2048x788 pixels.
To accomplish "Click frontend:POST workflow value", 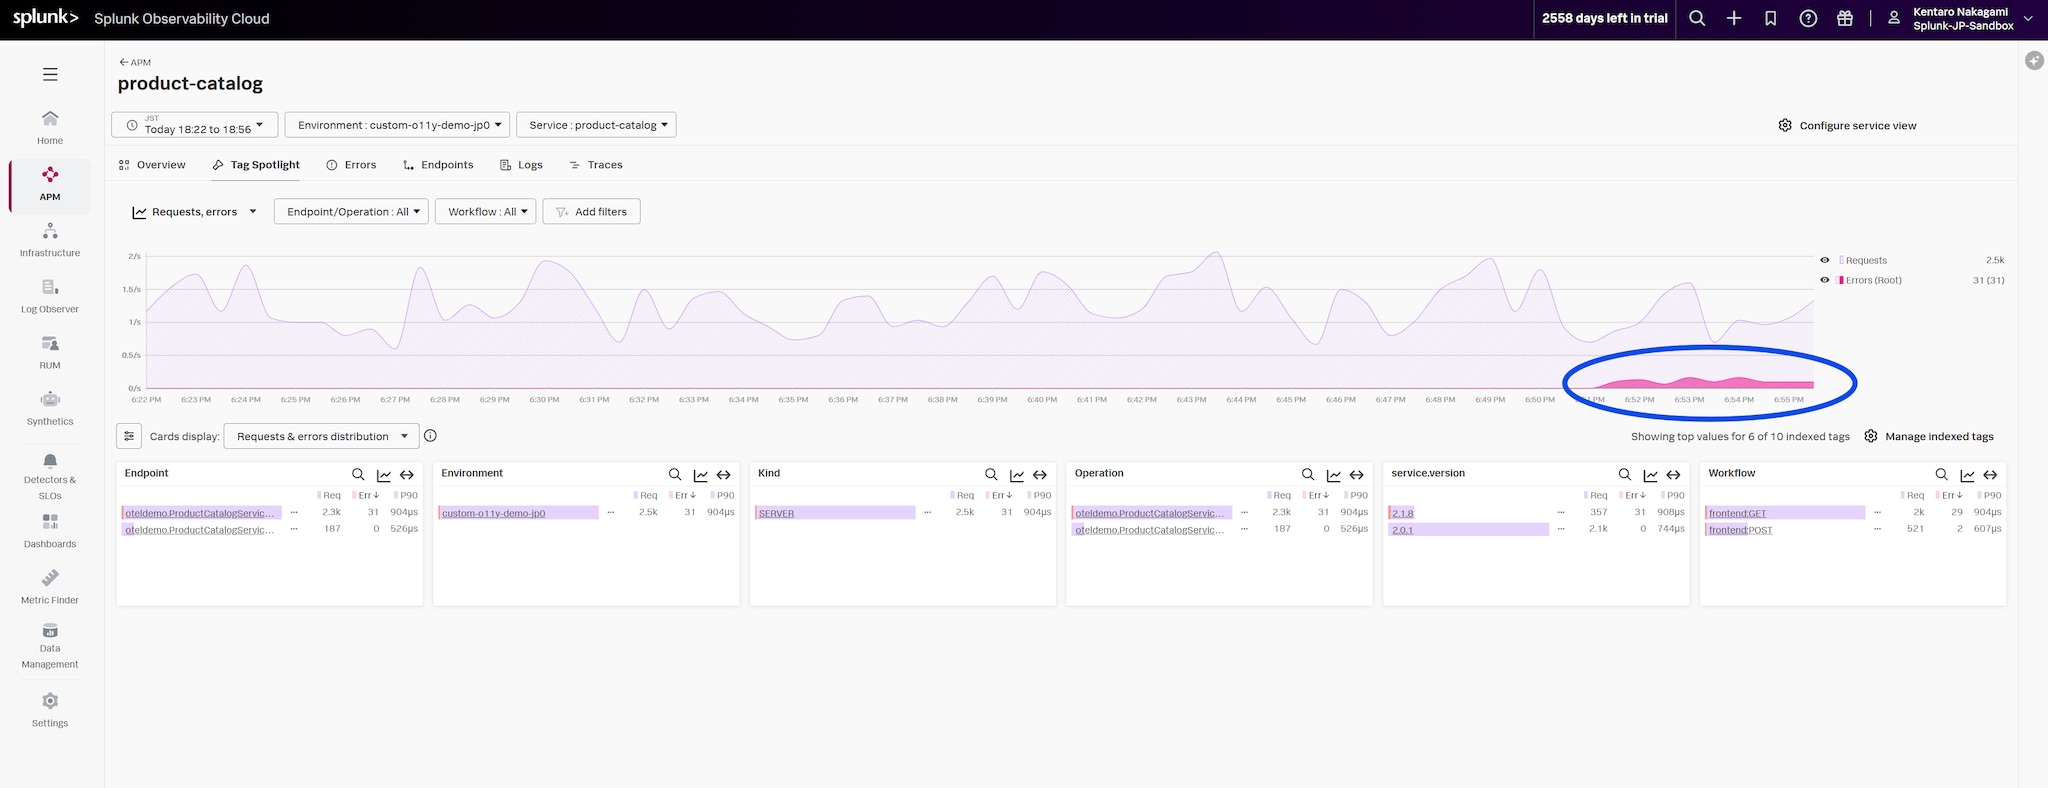I will point(1740,530).
